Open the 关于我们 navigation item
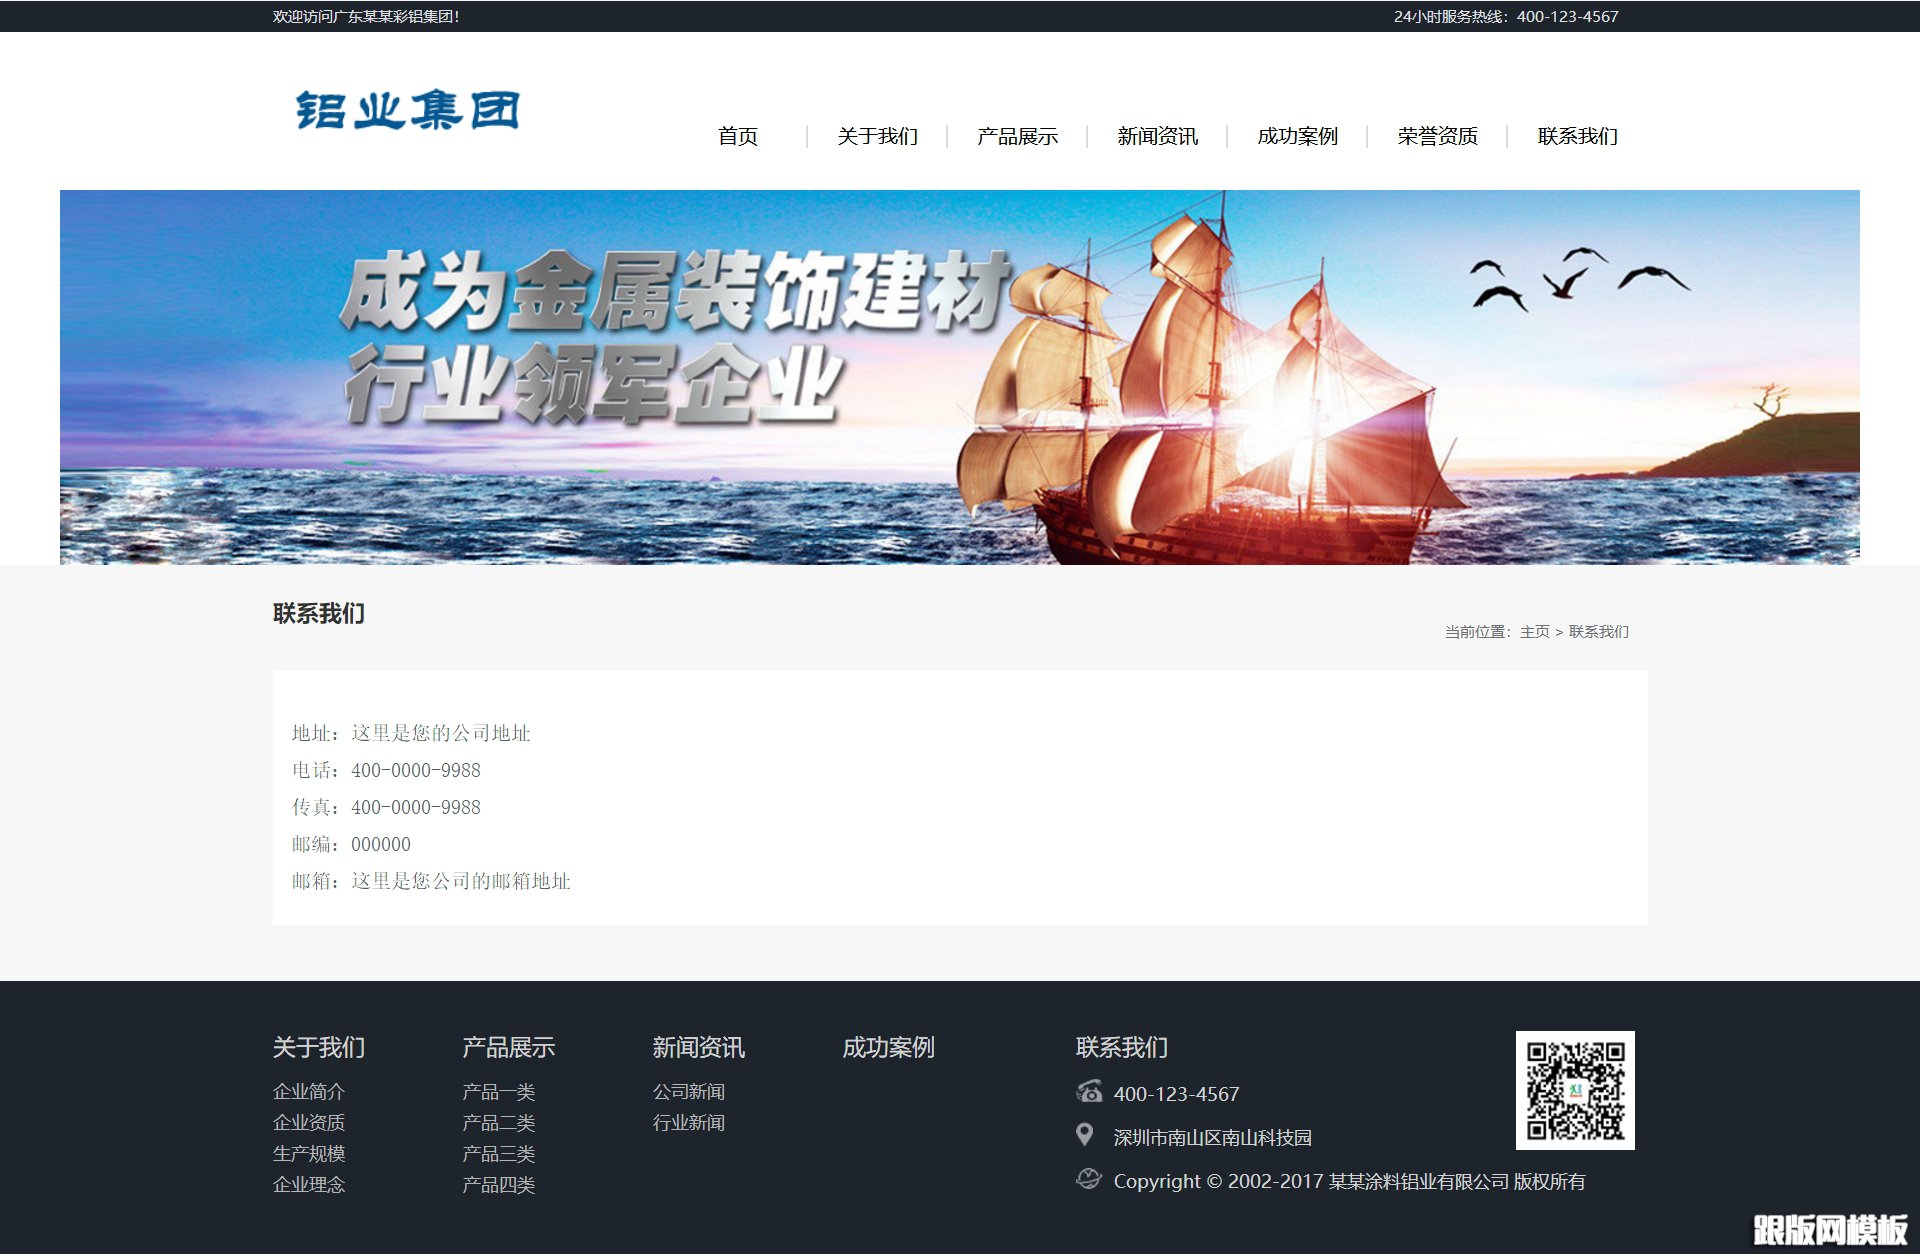 click(x=878, y=136)
